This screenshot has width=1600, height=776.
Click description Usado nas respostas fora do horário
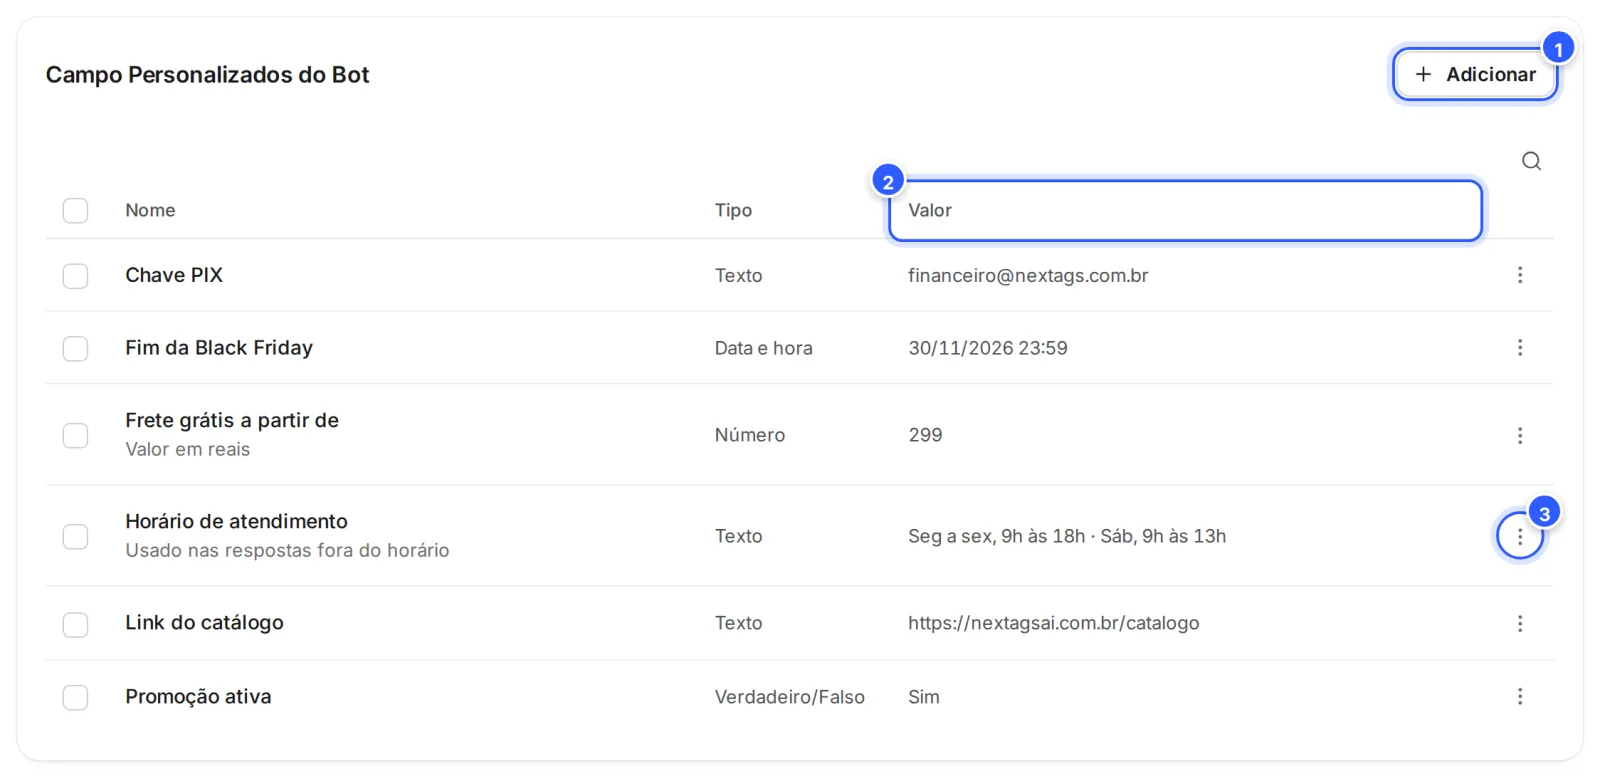(x=287, y=550)
